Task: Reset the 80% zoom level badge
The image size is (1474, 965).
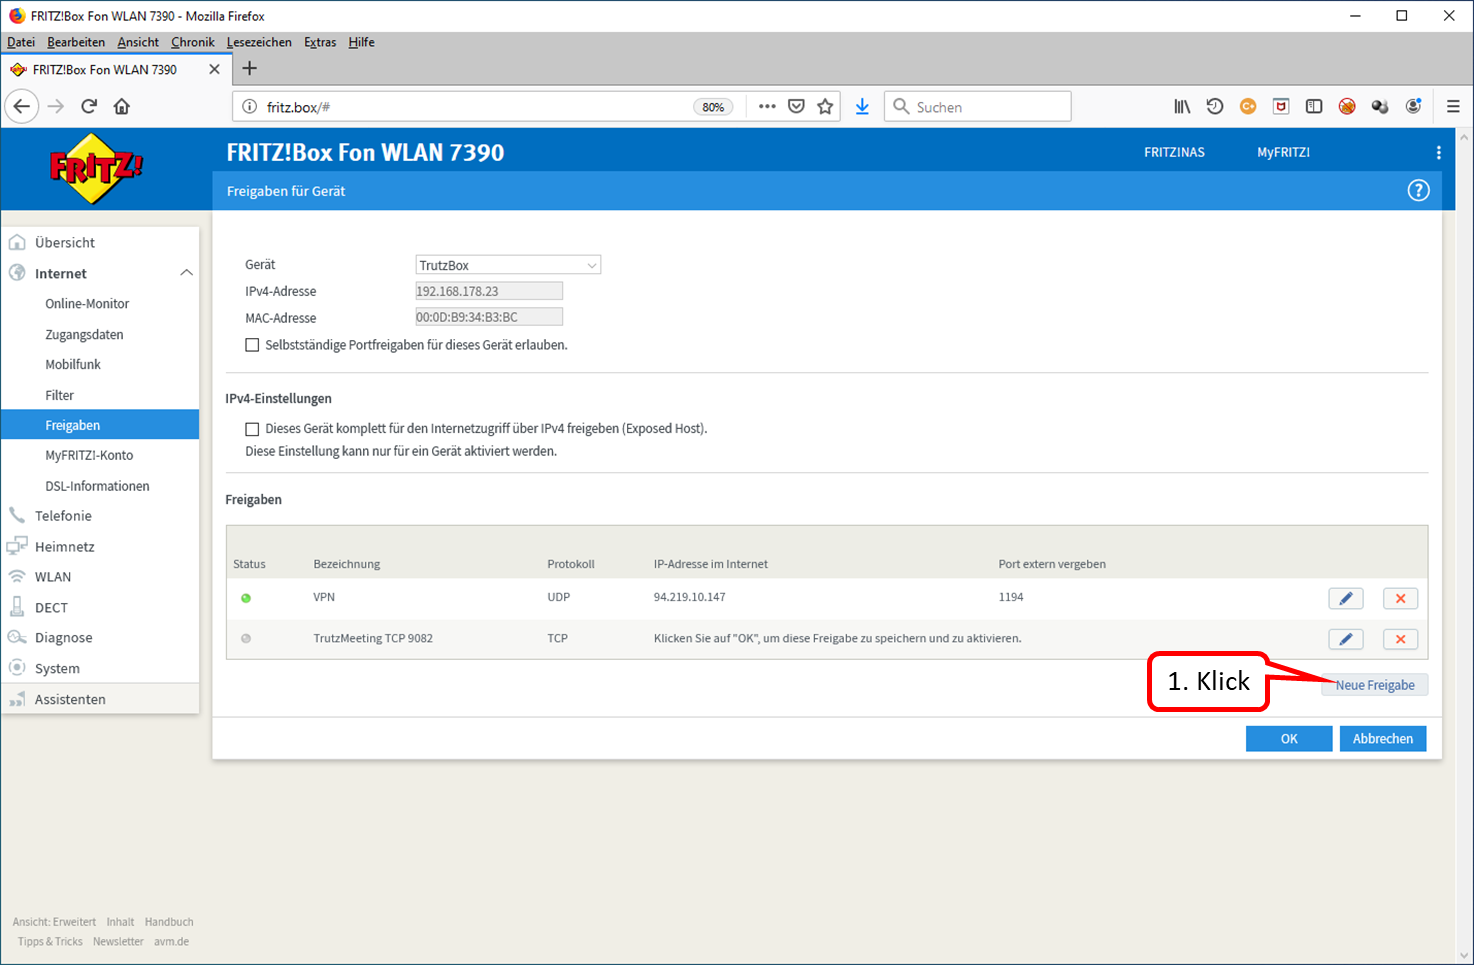Action: coord(713,107)
